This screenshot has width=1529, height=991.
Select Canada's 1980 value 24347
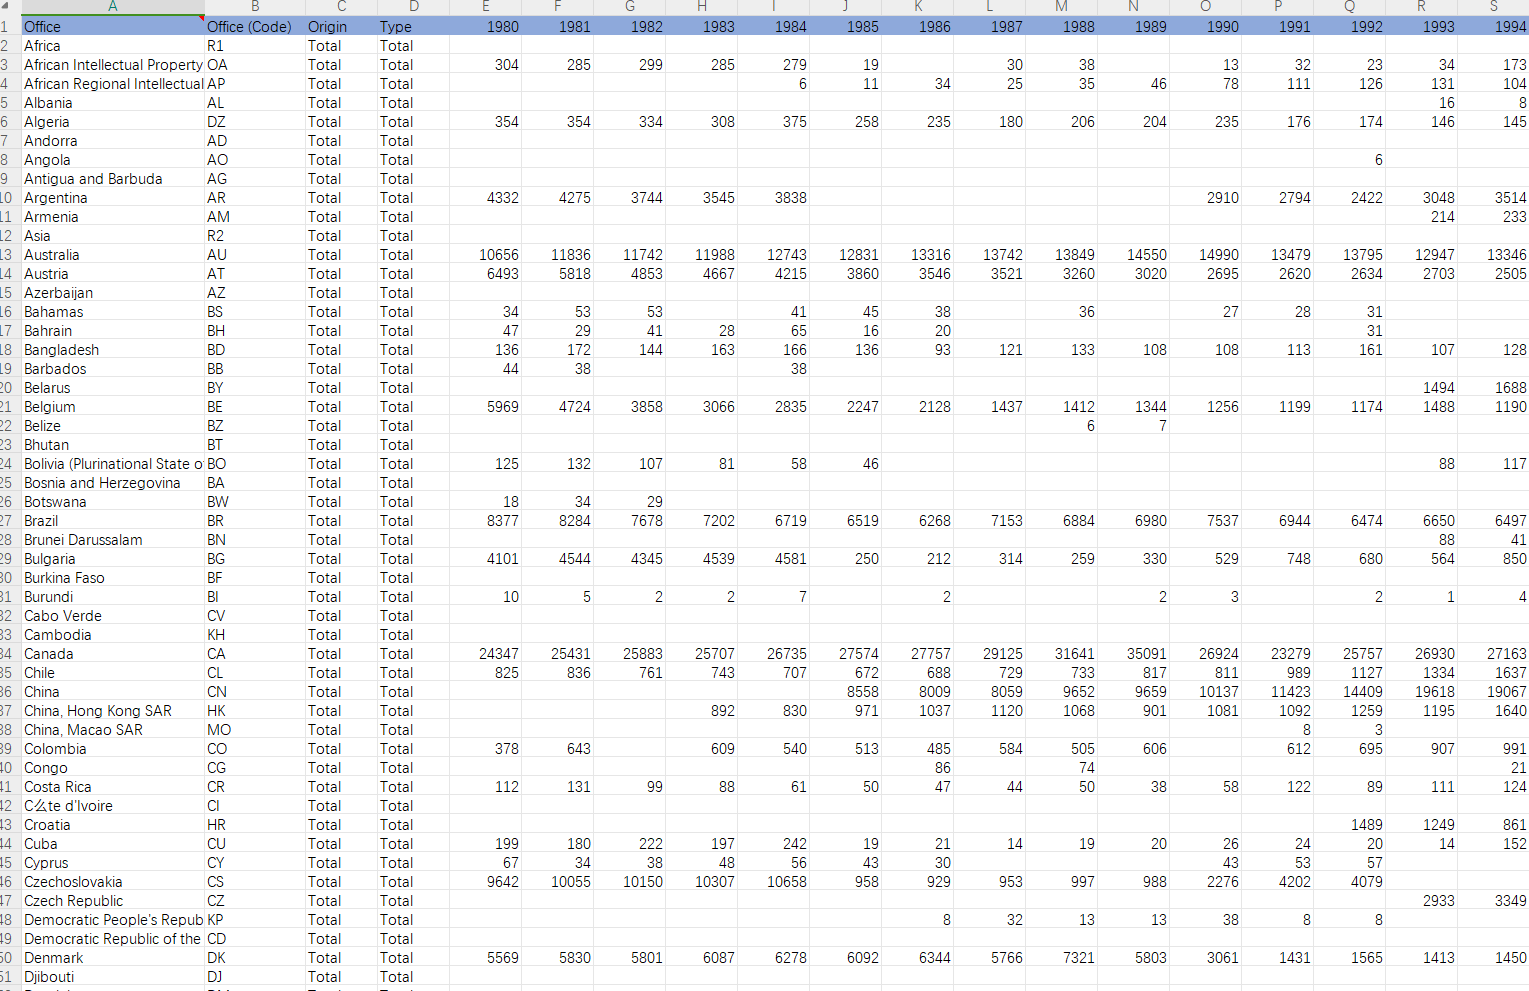point(486,654)
